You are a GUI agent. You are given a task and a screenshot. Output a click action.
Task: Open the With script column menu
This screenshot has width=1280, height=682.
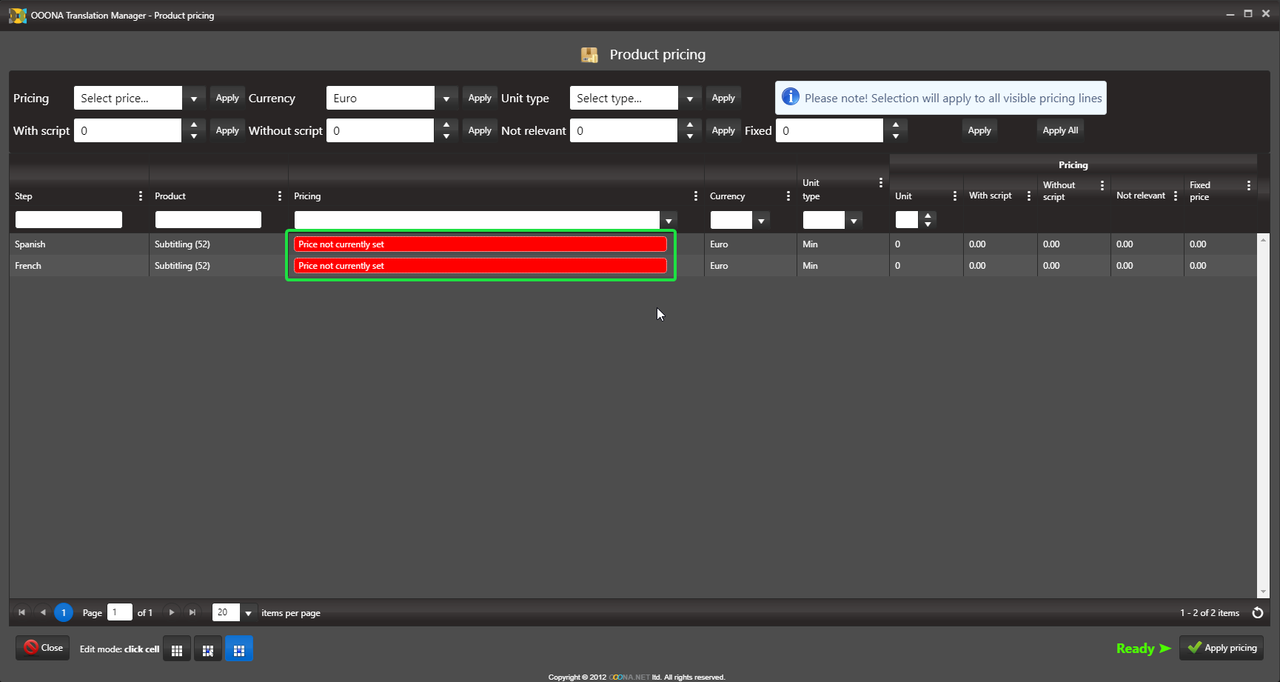pyautogui.click(x=1029, y=196)
